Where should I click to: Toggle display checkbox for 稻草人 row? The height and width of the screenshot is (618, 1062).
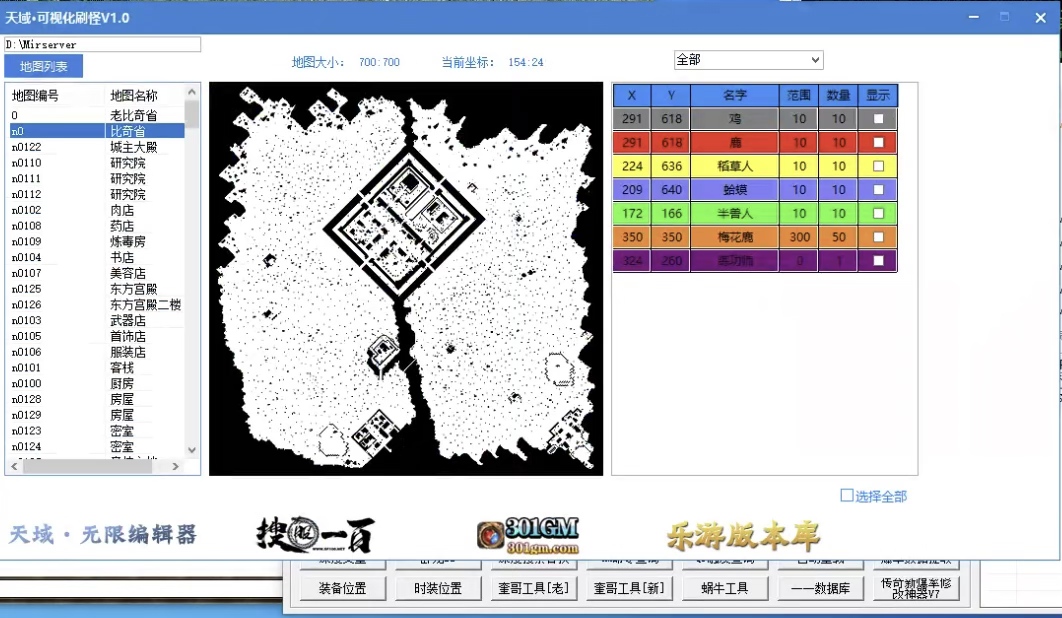pos(878,166)
